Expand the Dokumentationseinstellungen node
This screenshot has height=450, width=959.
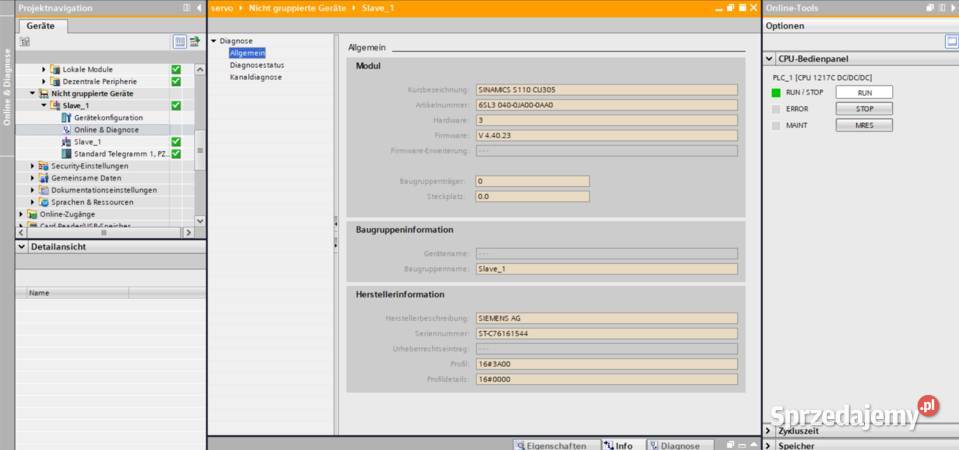click(x=32, y=190)
